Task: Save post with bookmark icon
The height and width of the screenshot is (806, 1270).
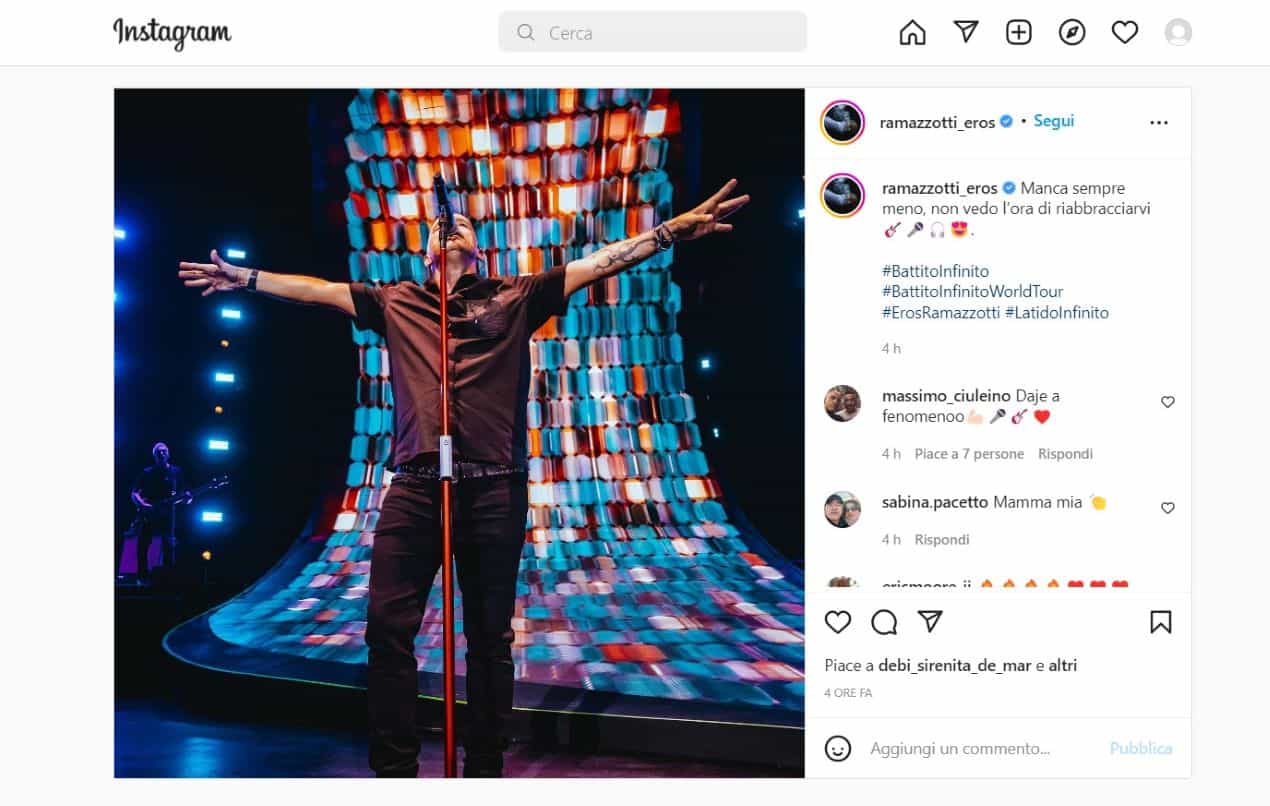Action: point(1160,622)
